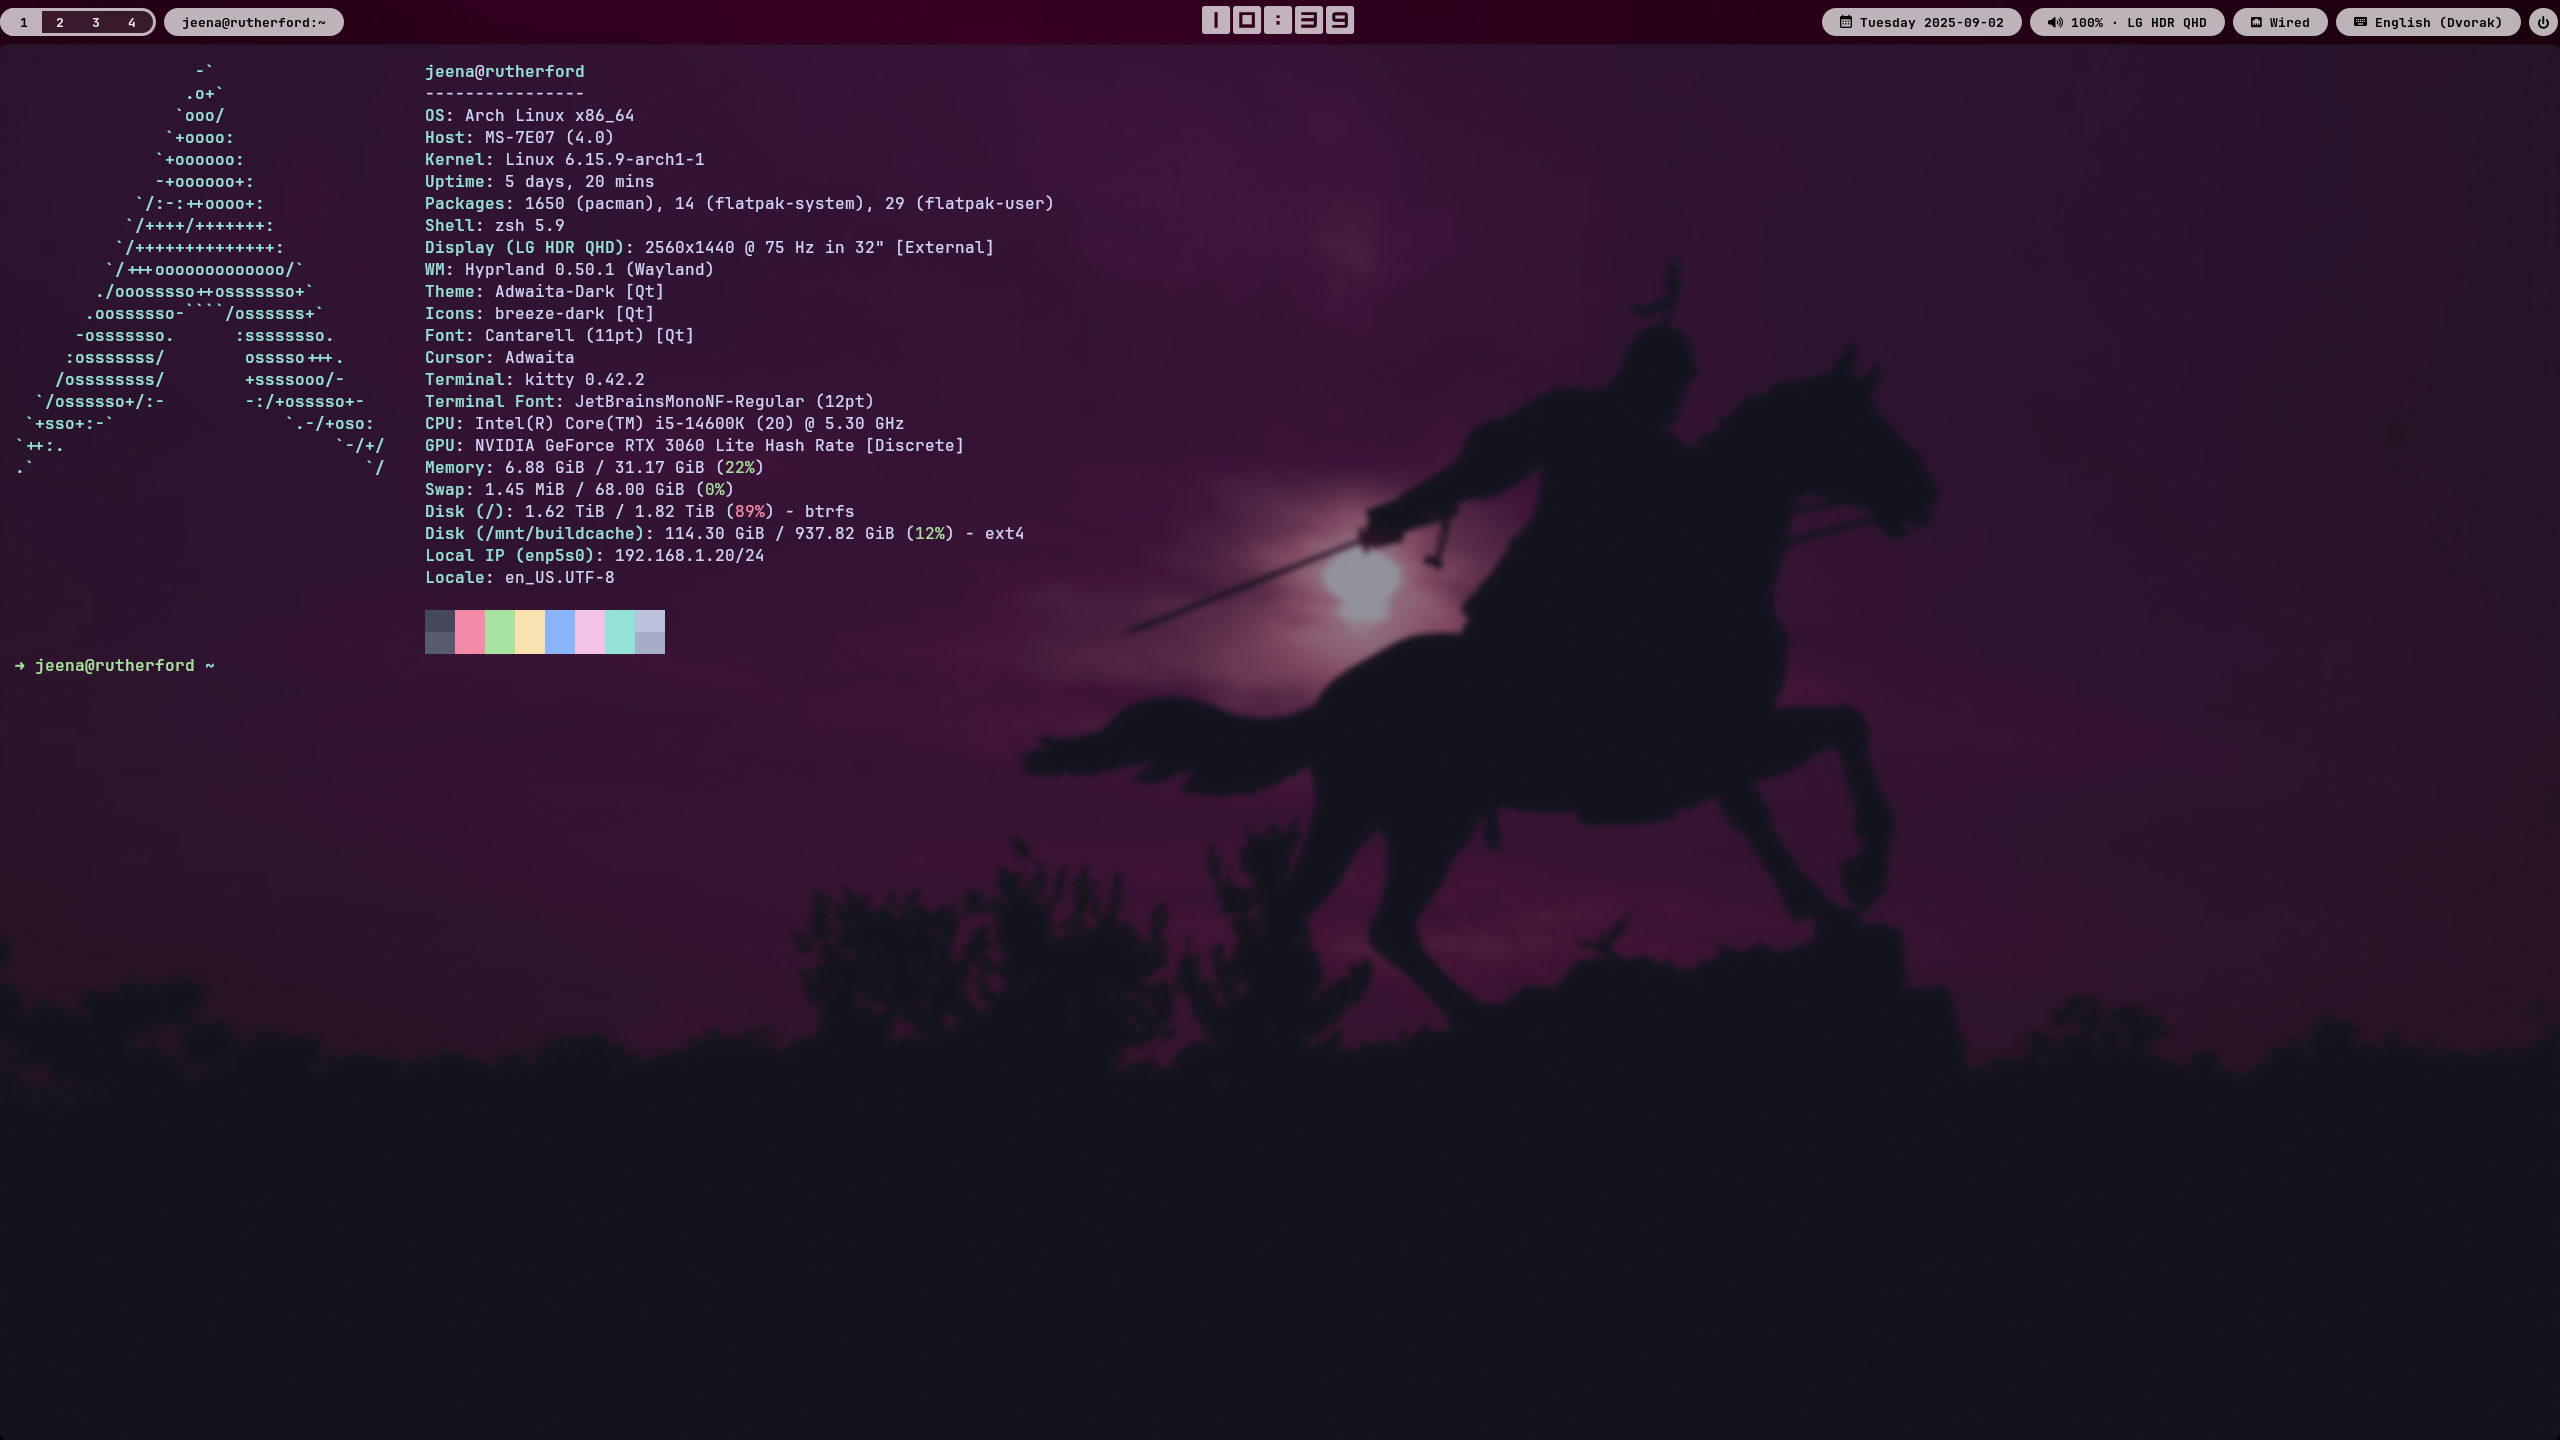The image size is (2560, 1440).
Task: Switch to workspace 3
Action: [x=96, y=22]
